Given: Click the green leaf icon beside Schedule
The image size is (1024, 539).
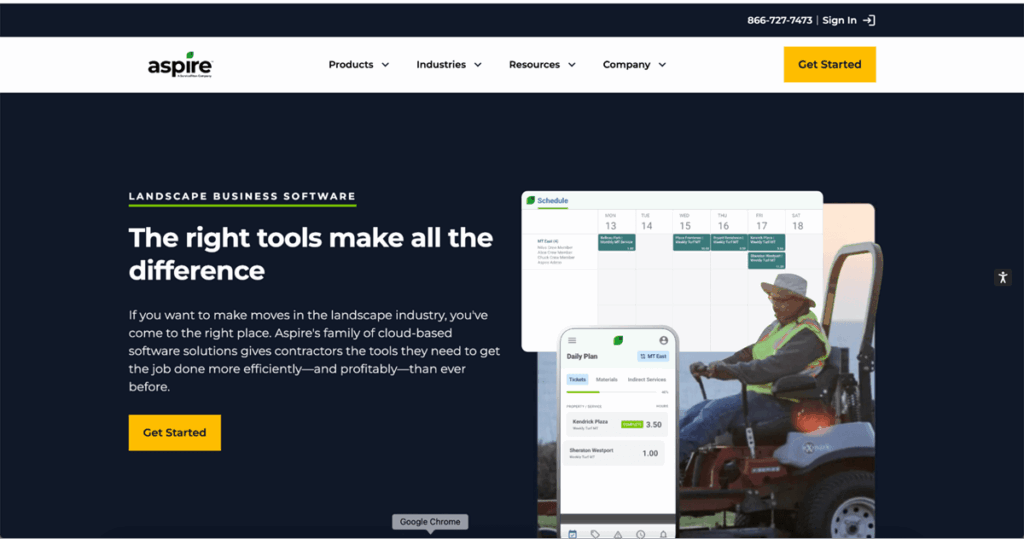Looking at the screenshot, I should (x=530, y=201).
